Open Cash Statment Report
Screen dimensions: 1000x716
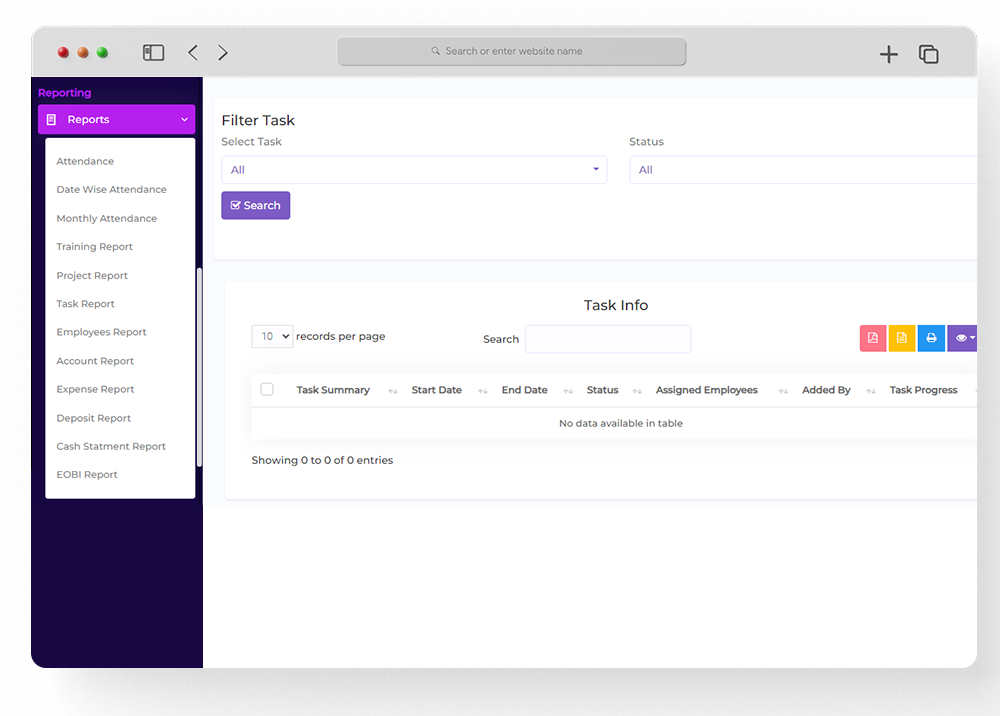111,446
